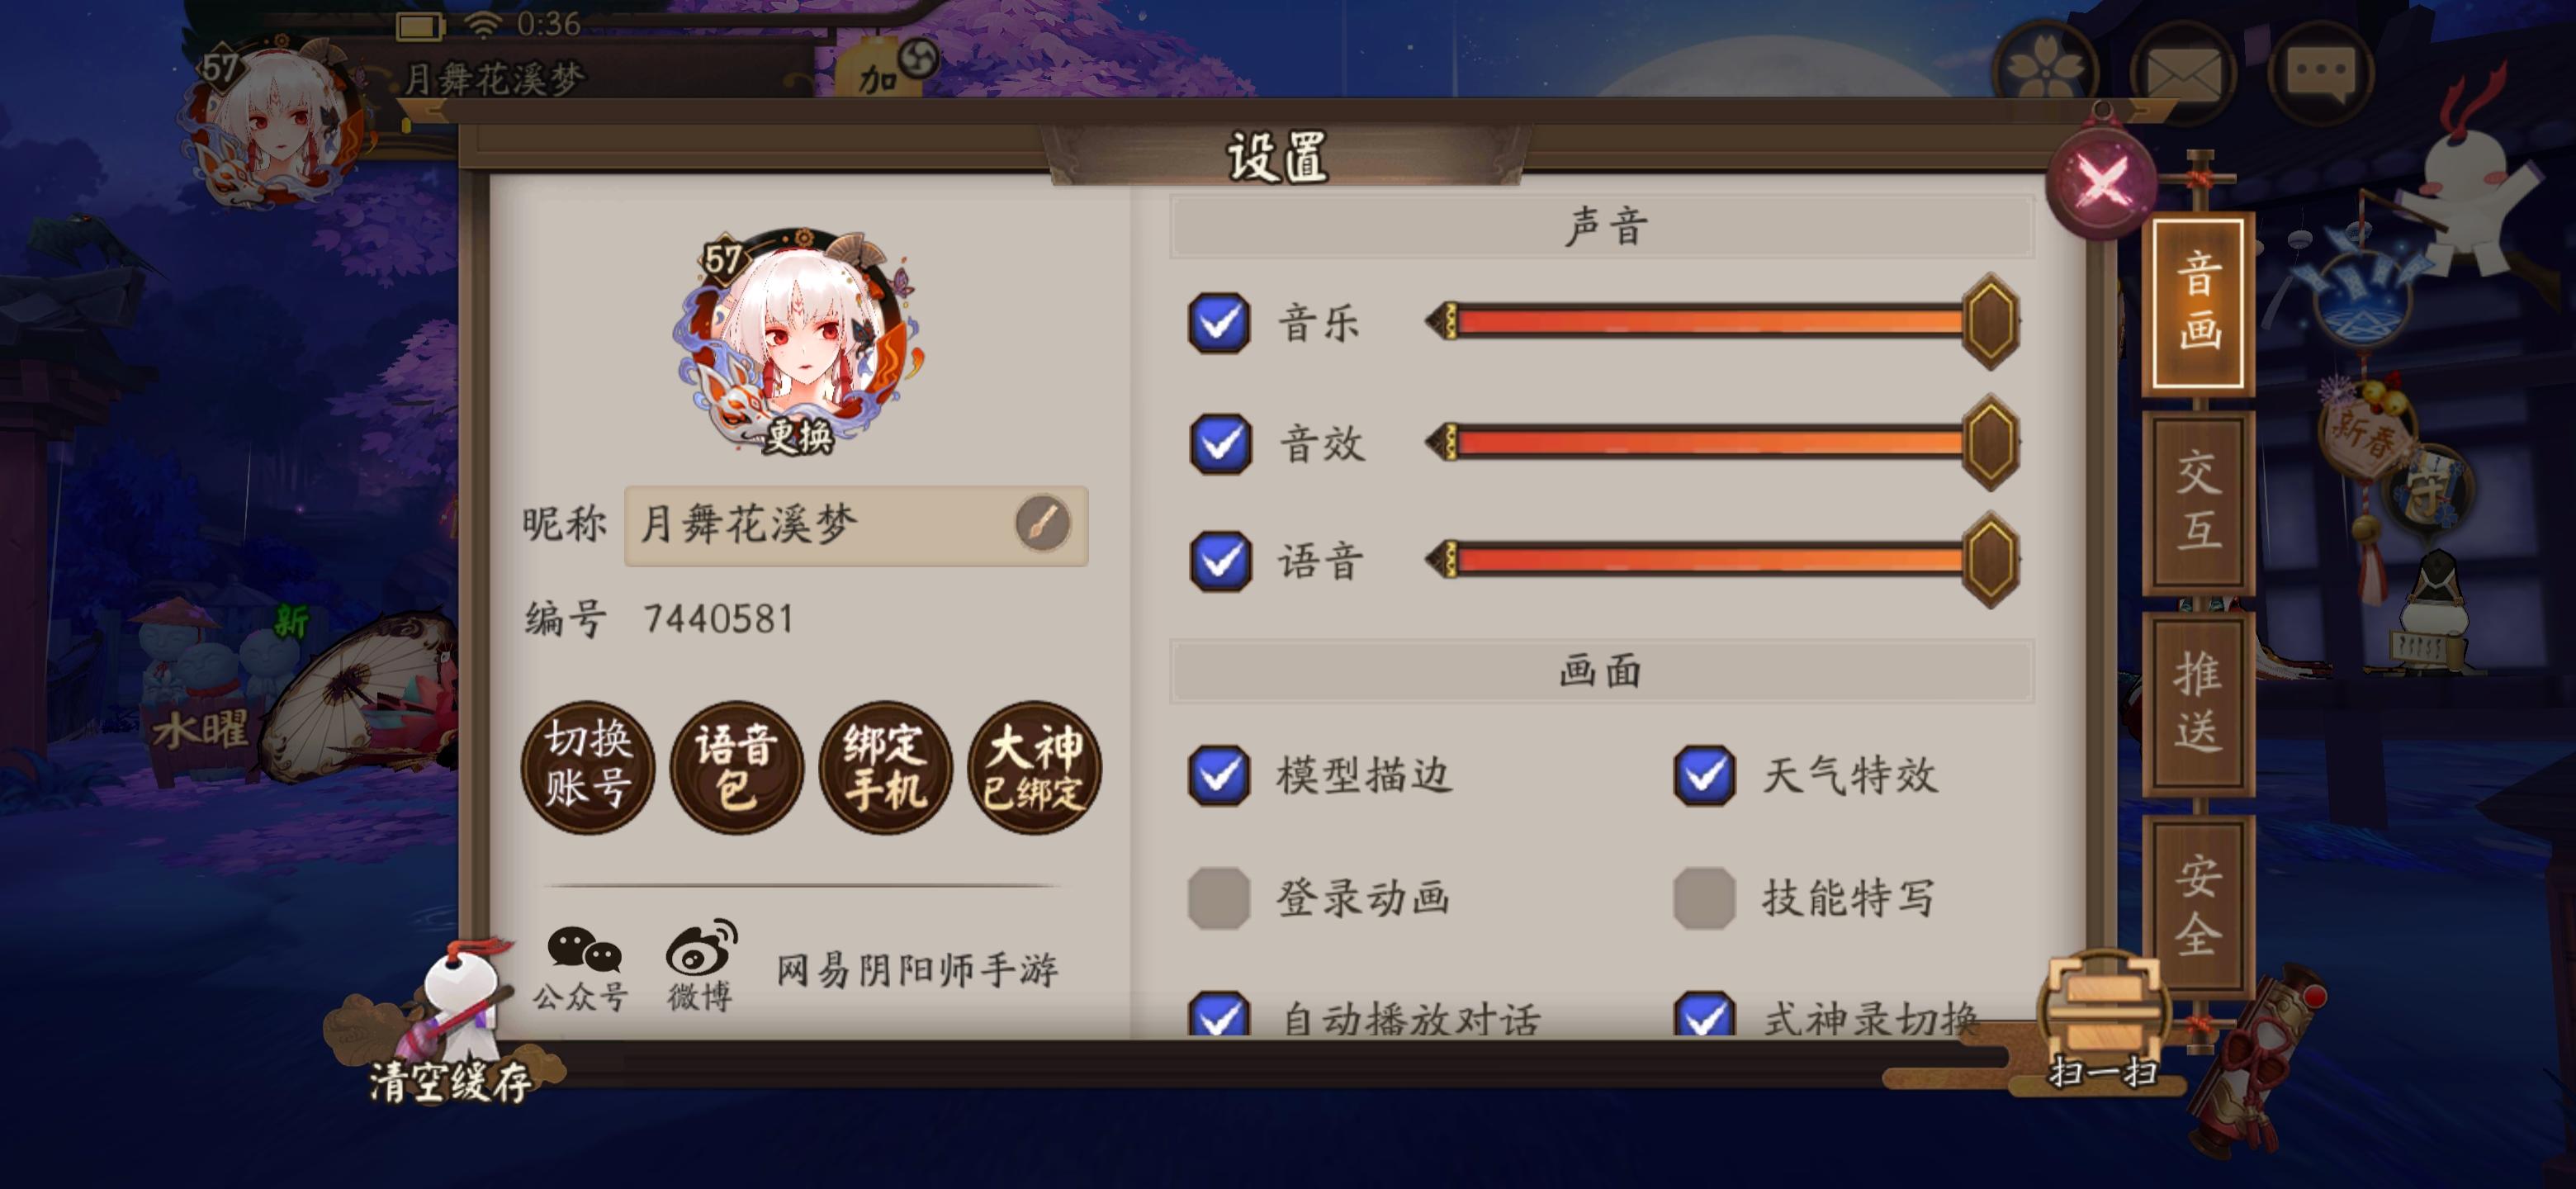Uncheck the 音效 sound effects checkbox
Viewport: 2576px width, 1189px height.
(x=1219, y=443)
